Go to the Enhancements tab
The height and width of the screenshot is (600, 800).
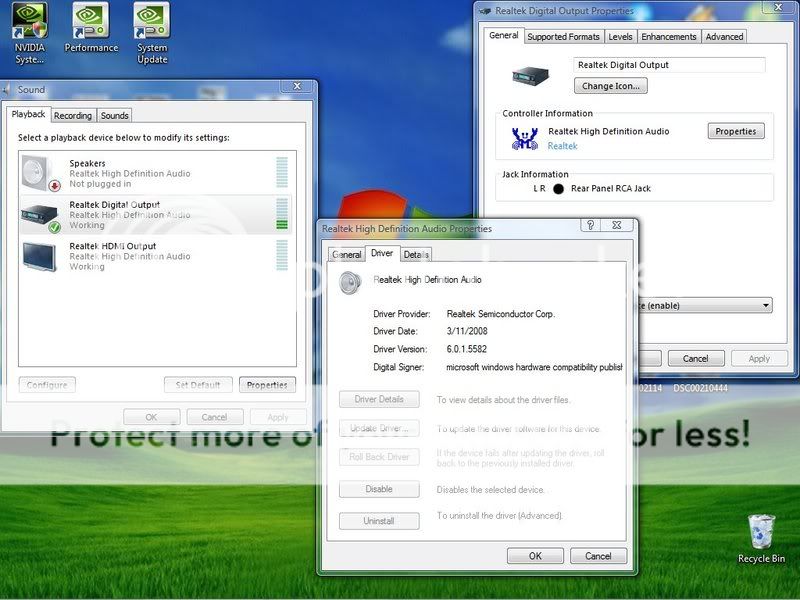pos(669,37)
